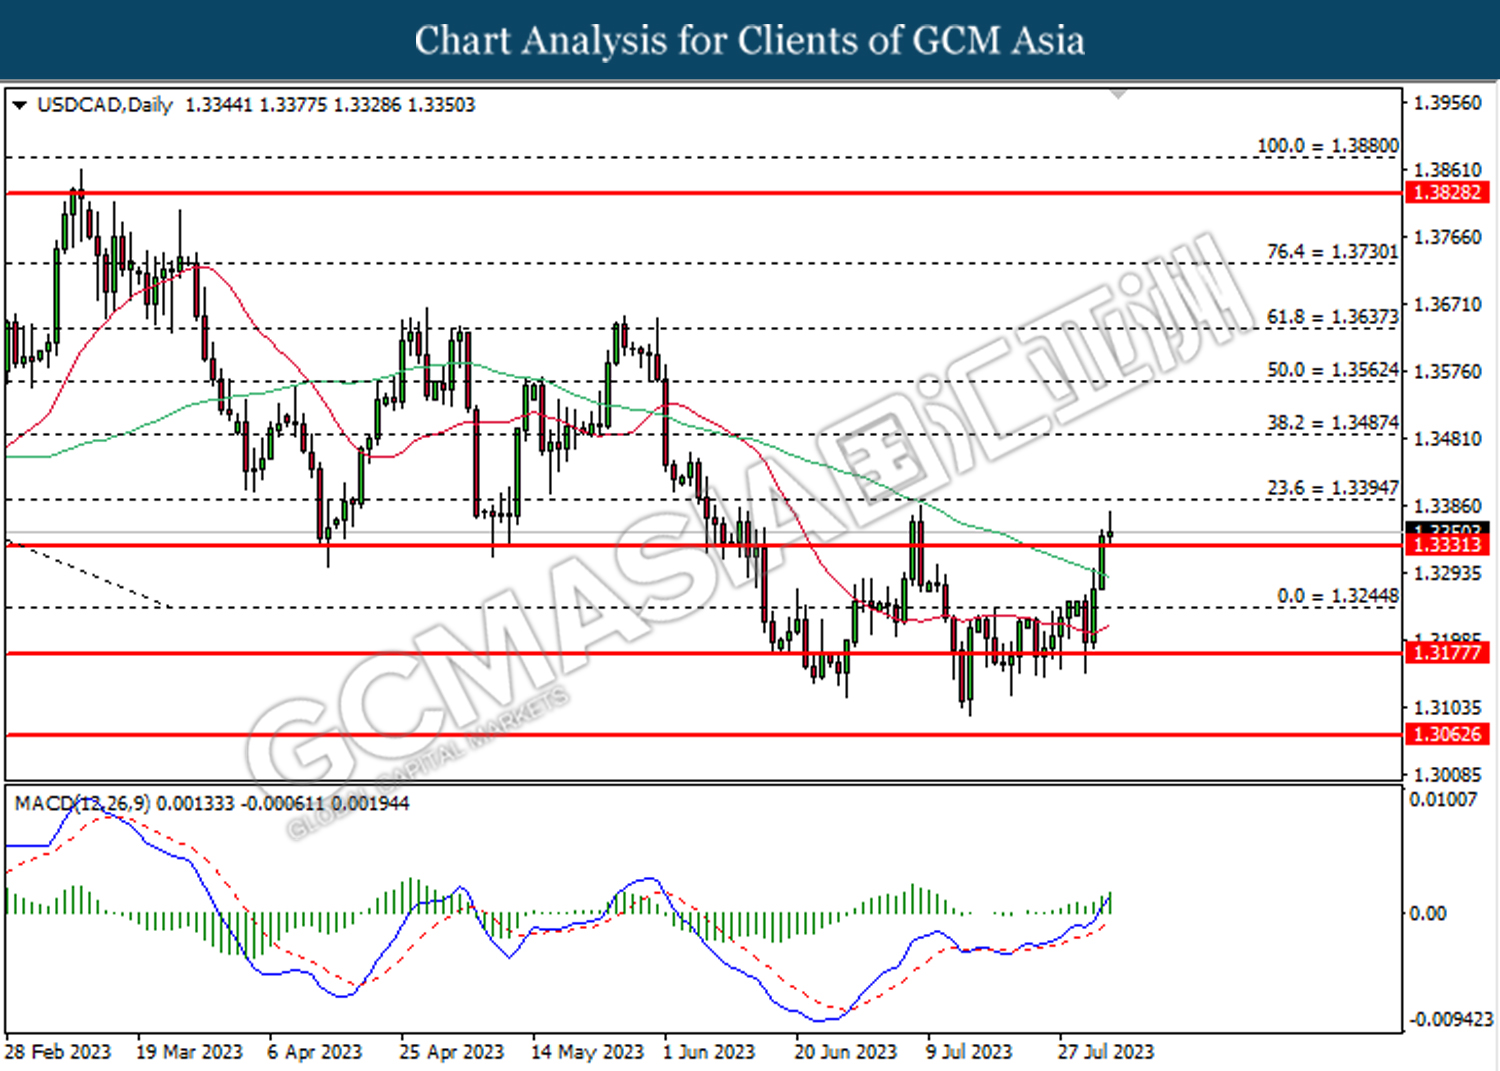Click the current price tag on the axis
Viewport: 1500px width, 1071px height.
pos(1447,529)
